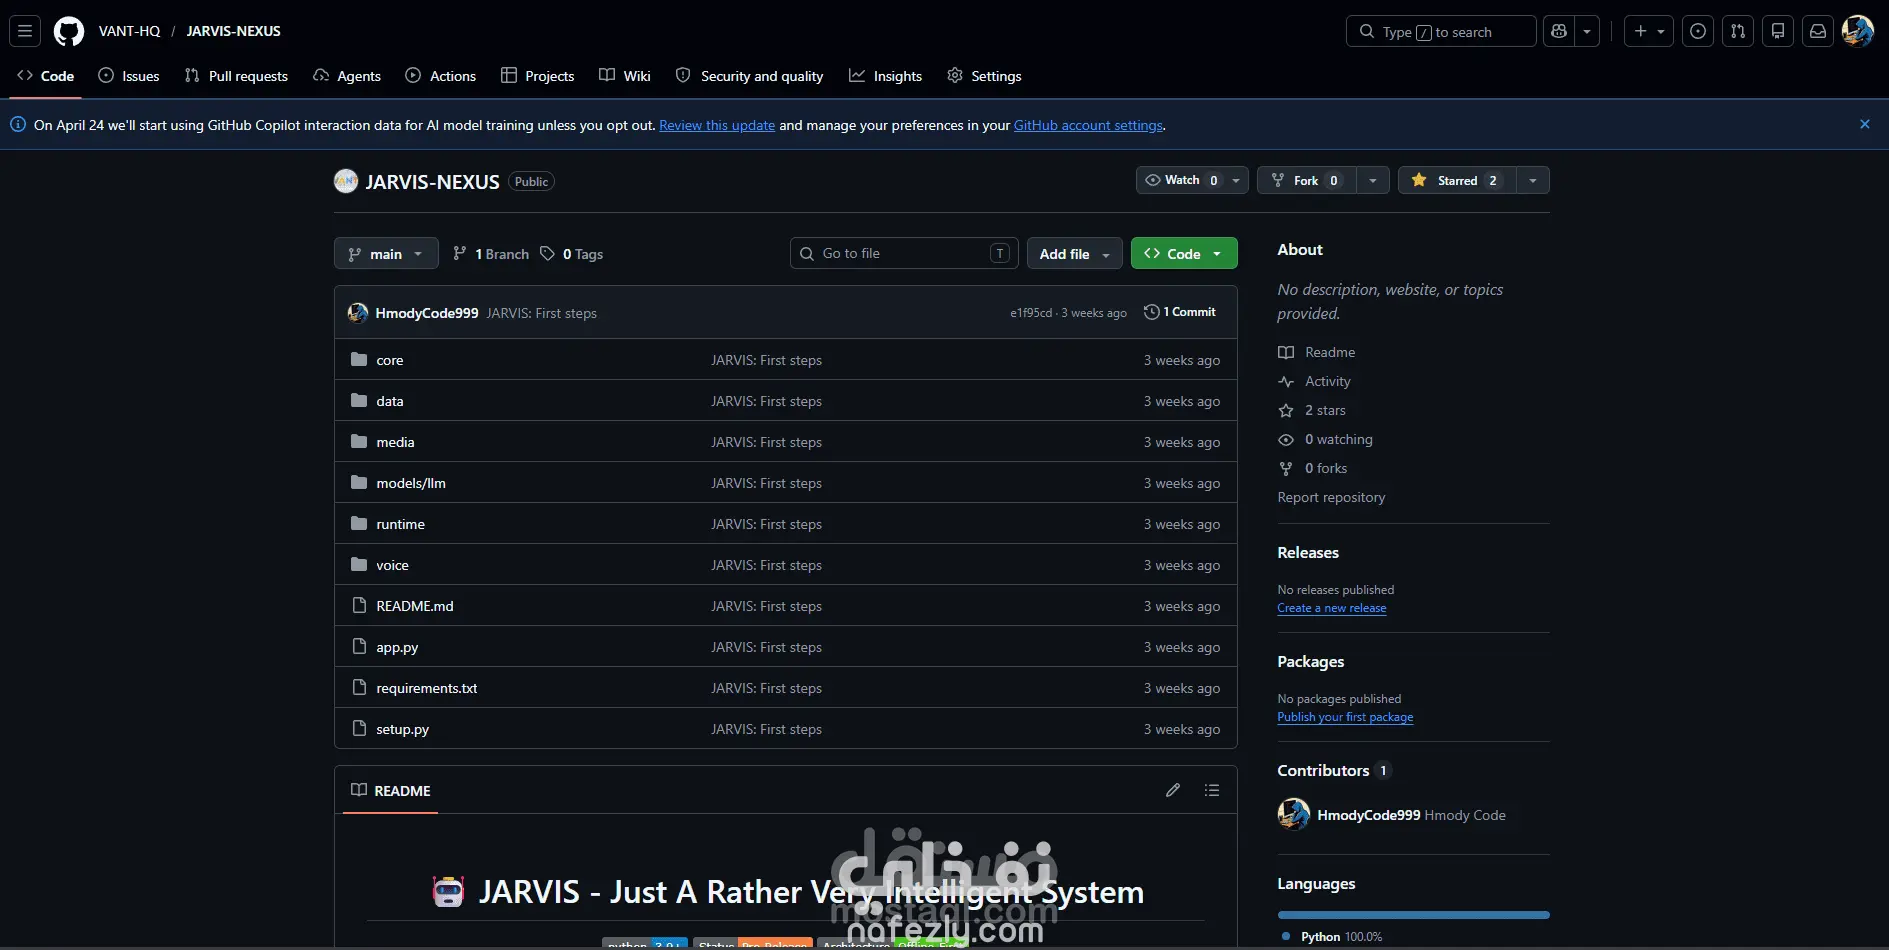The image size is (1889, 950).
Task: Switch to the Code tab
Action: point(46,76)
